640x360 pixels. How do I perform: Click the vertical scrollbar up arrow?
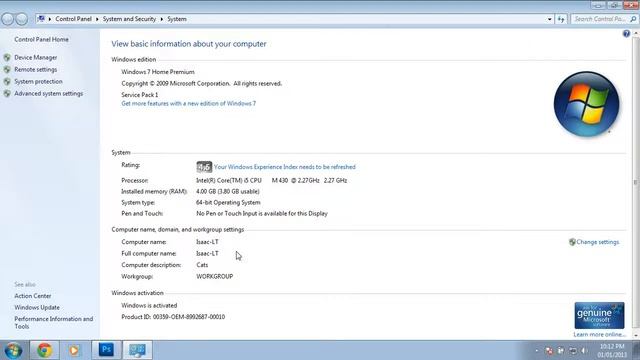coord(636,33)
